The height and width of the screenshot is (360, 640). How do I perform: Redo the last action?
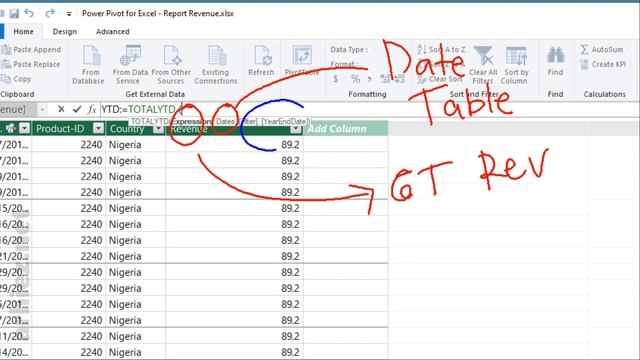click(50, 13)
